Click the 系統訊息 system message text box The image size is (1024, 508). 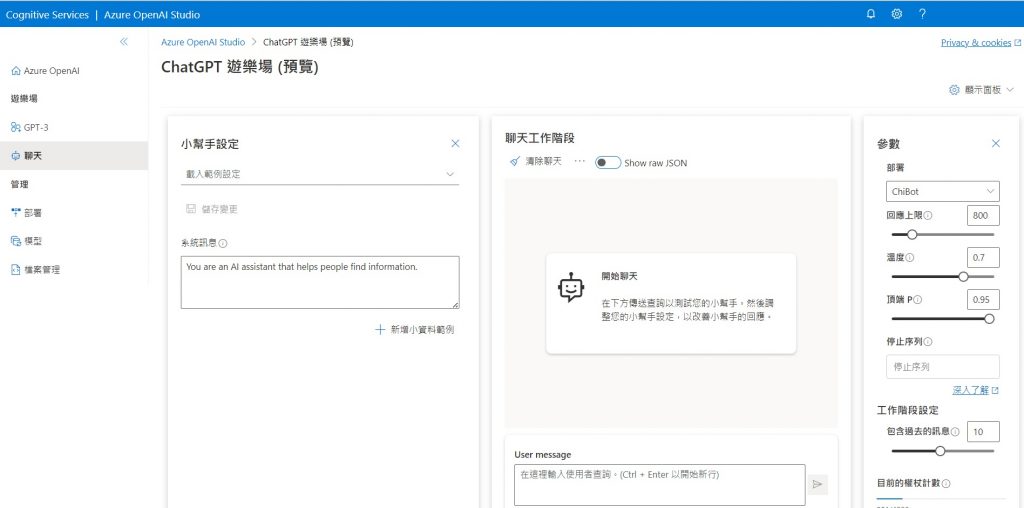coord(320,282)
